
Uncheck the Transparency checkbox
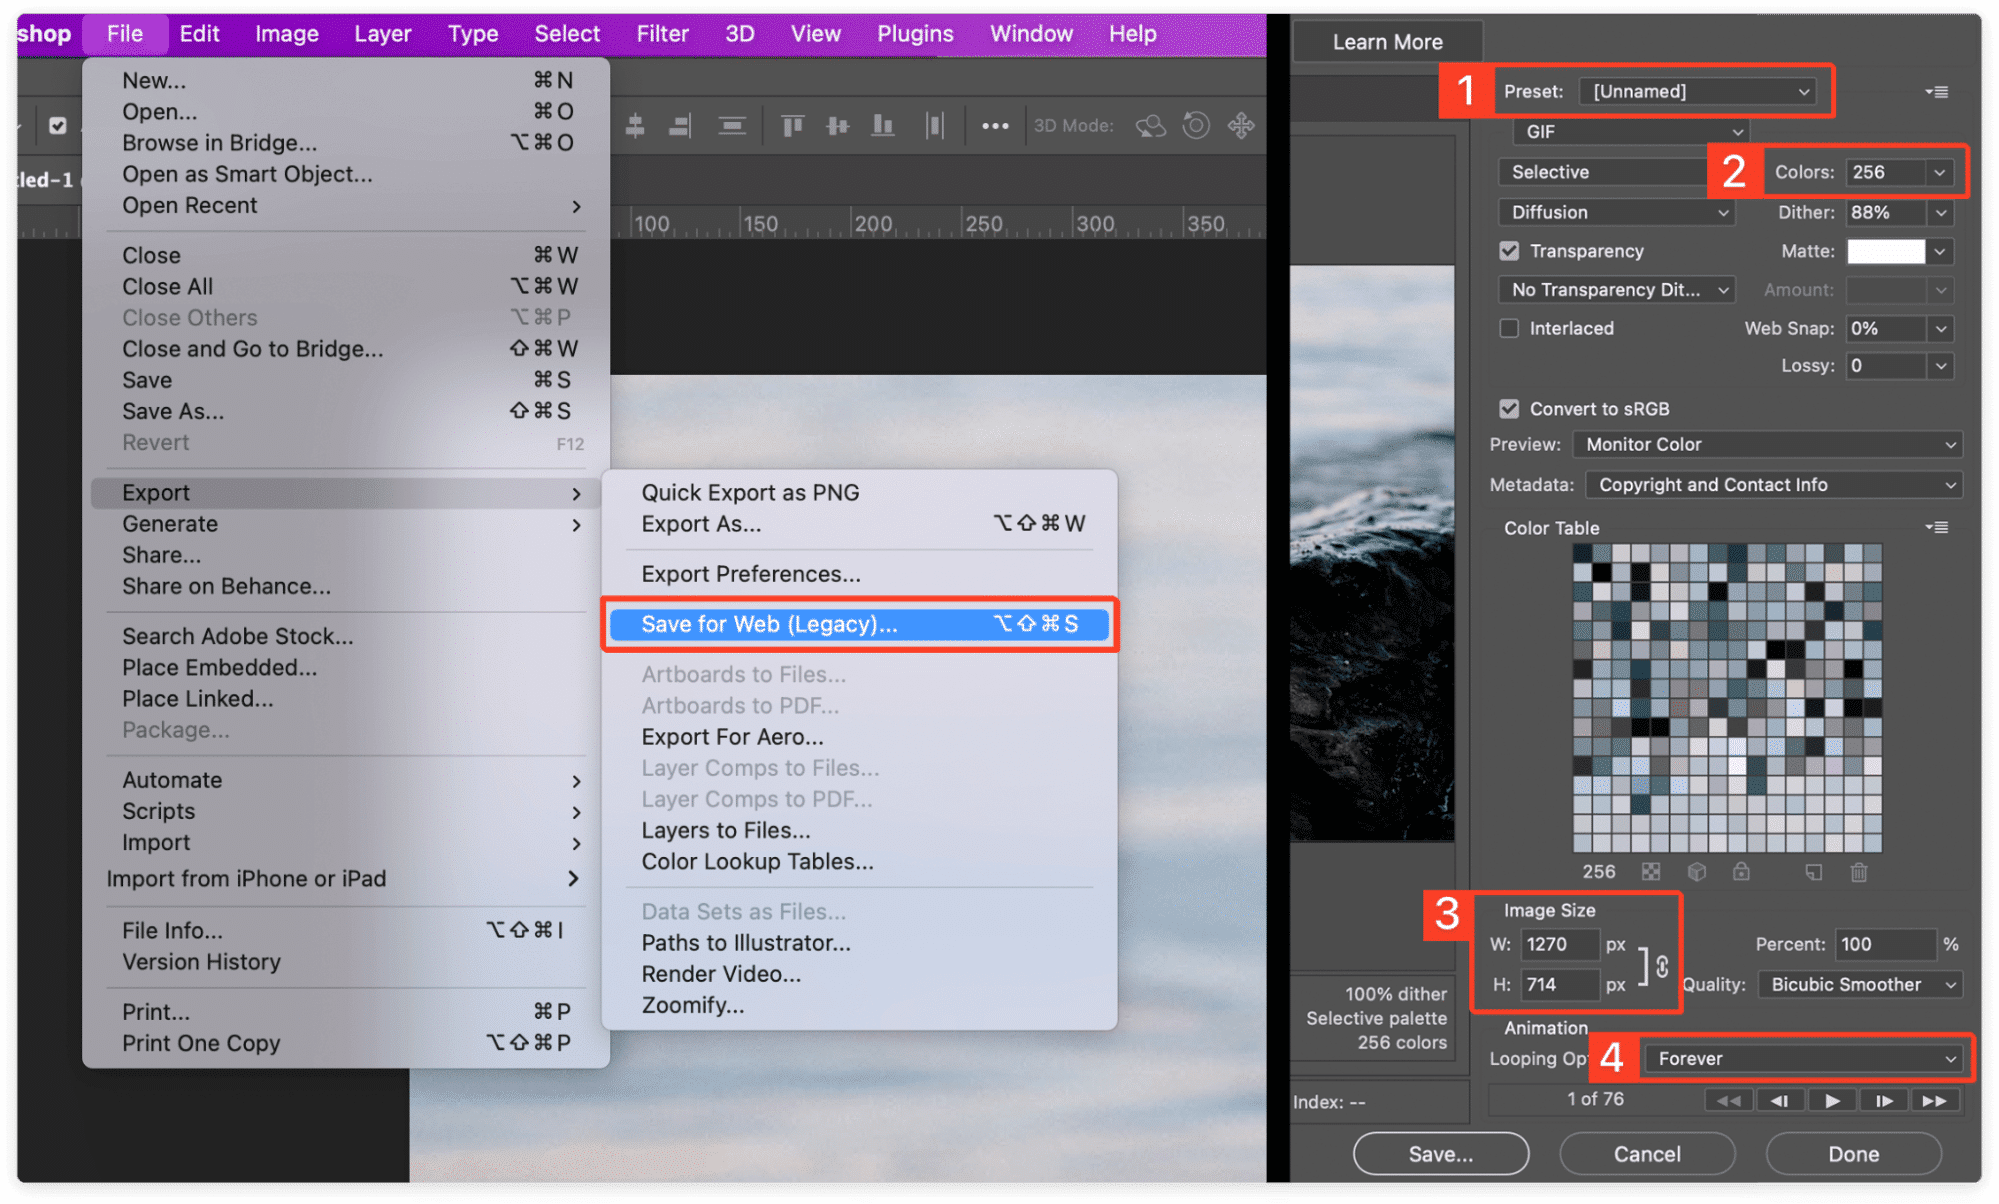[1509, 251]
